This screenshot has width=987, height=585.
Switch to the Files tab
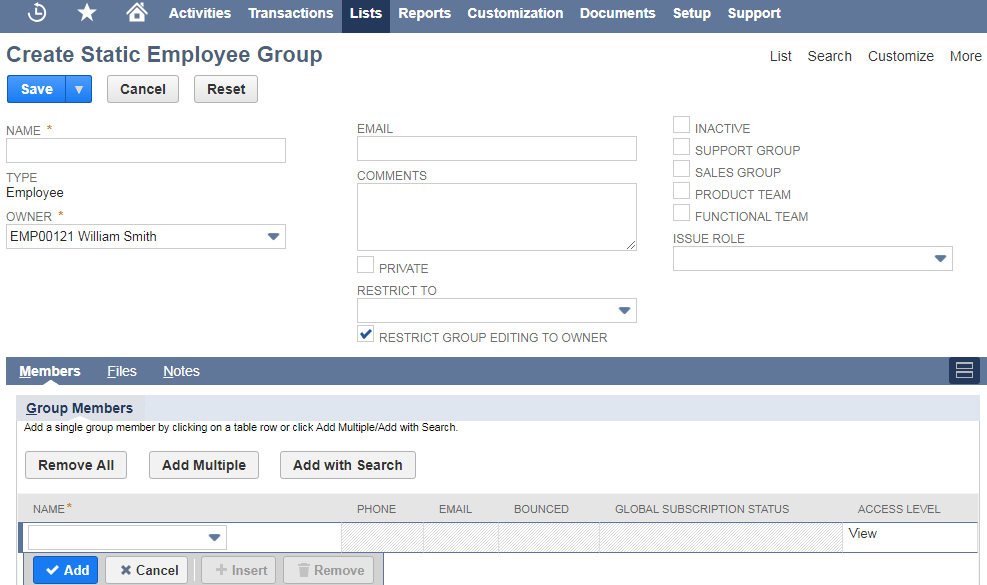[121, 370]
